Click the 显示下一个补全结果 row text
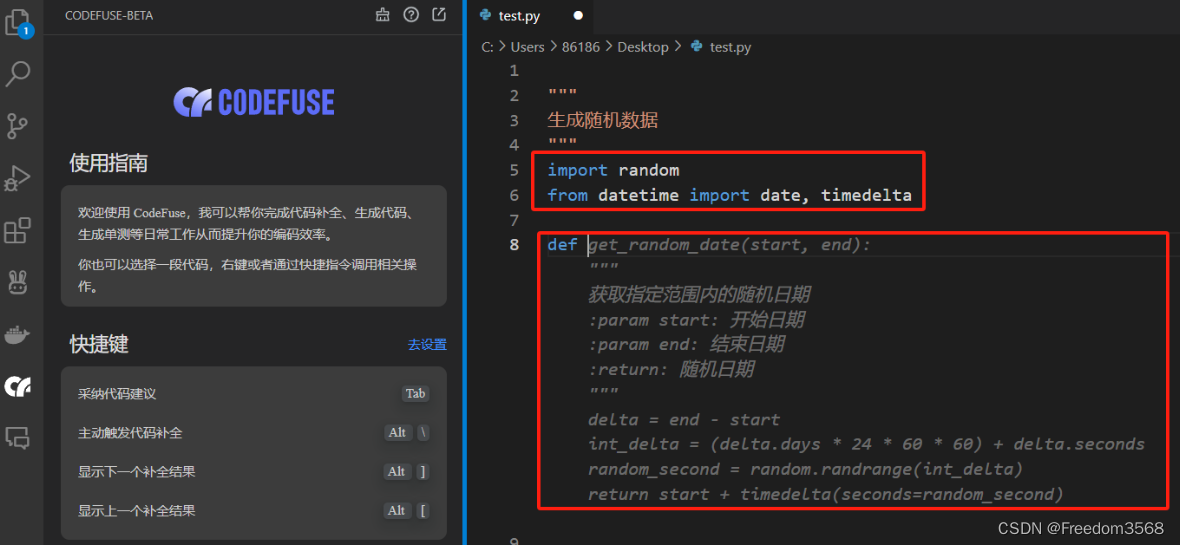This screenshot has height=545, width=1180. (136, 472)
